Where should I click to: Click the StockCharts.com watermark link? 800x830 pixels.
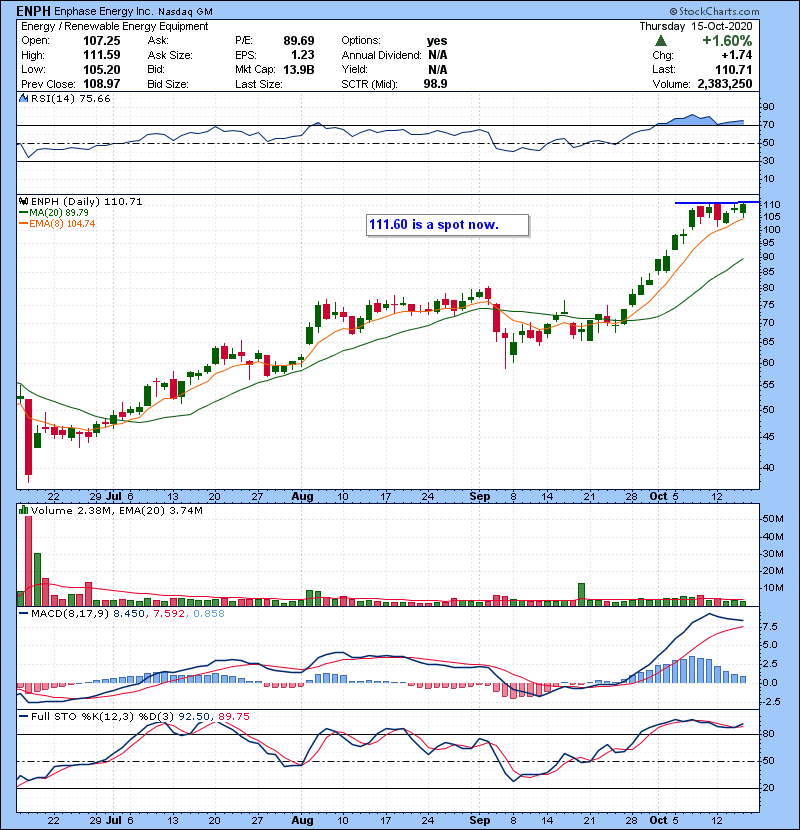[714, 11]
